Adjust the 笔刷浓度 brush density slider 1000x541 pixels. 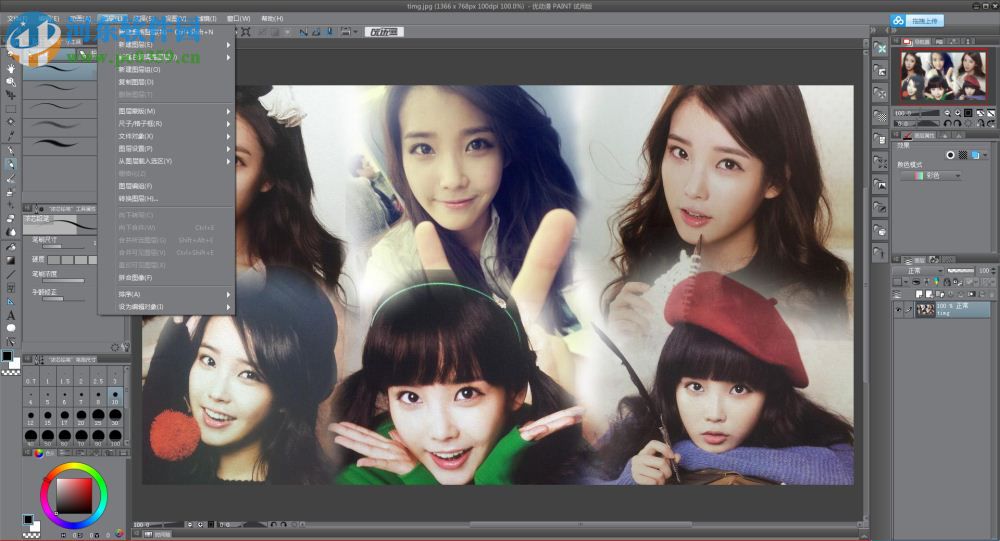pyautogui.click(x=63, y=281)
